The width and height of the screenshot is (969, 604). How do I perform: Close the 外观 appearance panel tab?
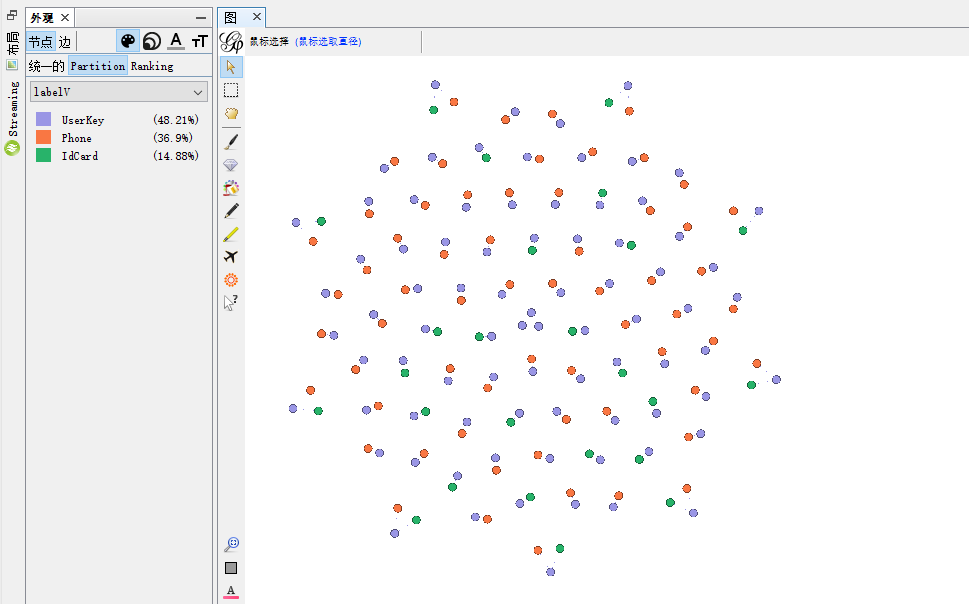coord(66,18)
